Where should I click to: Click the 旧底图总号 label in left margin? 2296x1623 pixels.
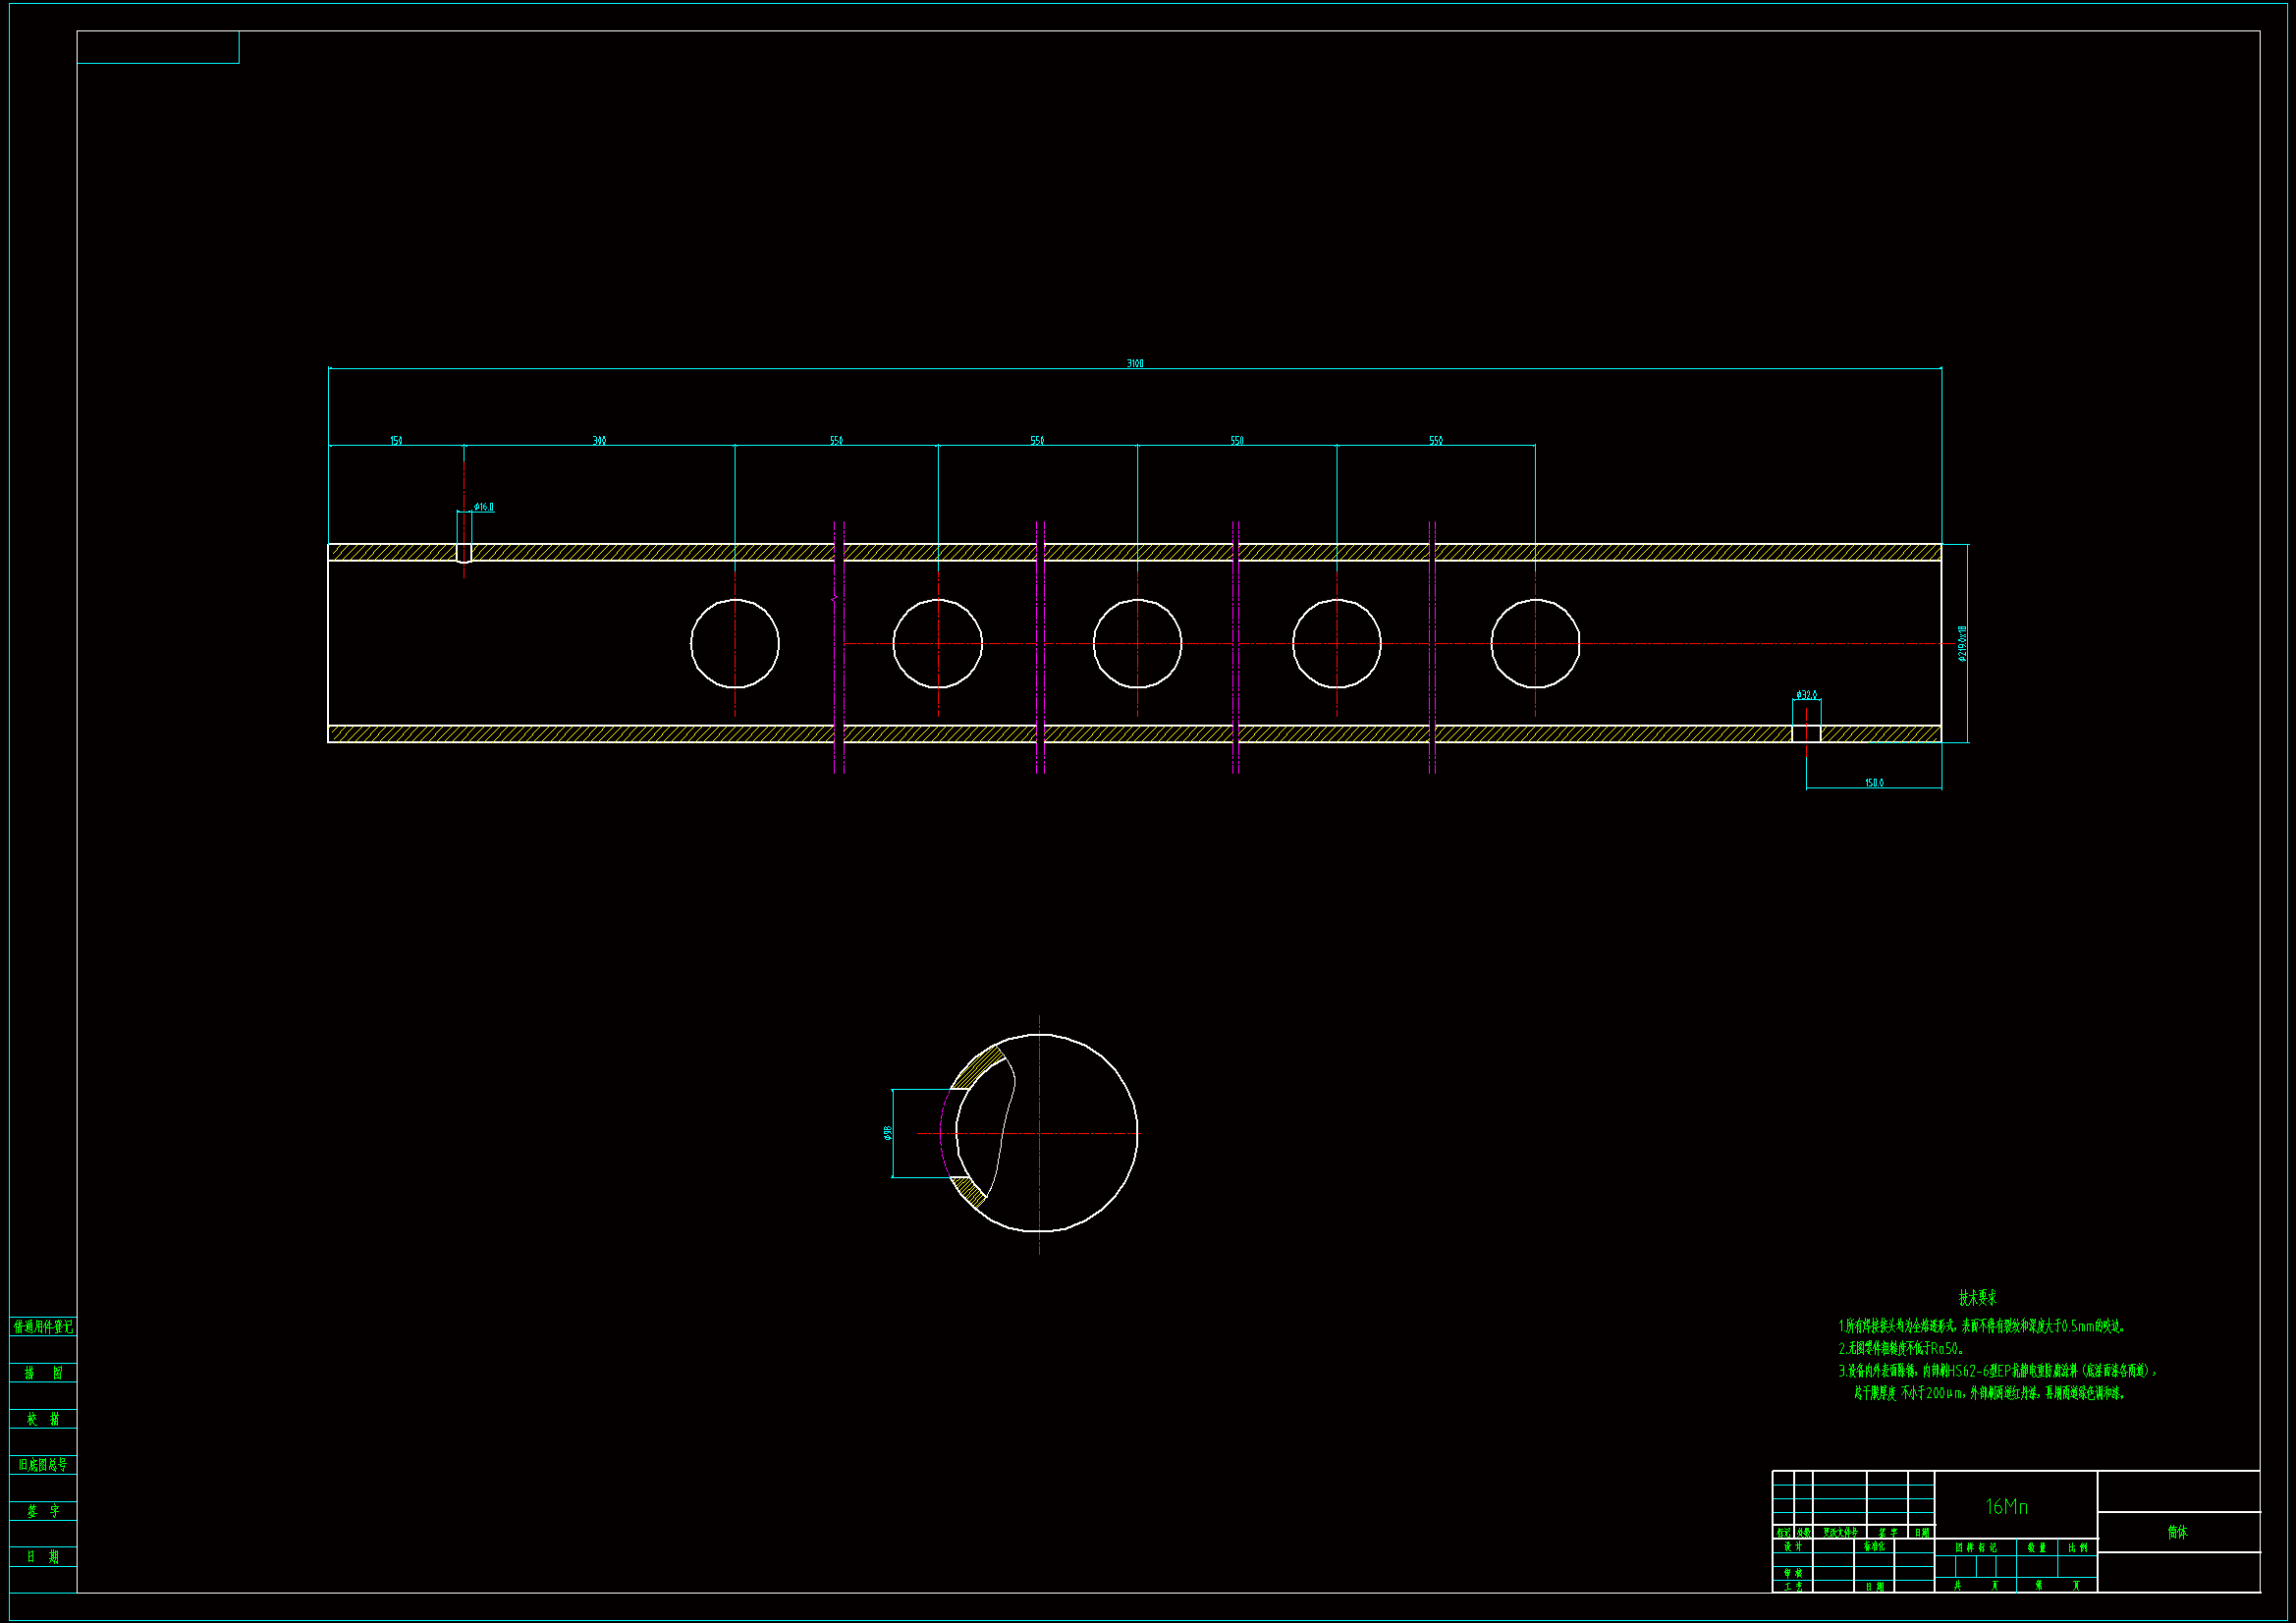click(x=43, y=1465)
